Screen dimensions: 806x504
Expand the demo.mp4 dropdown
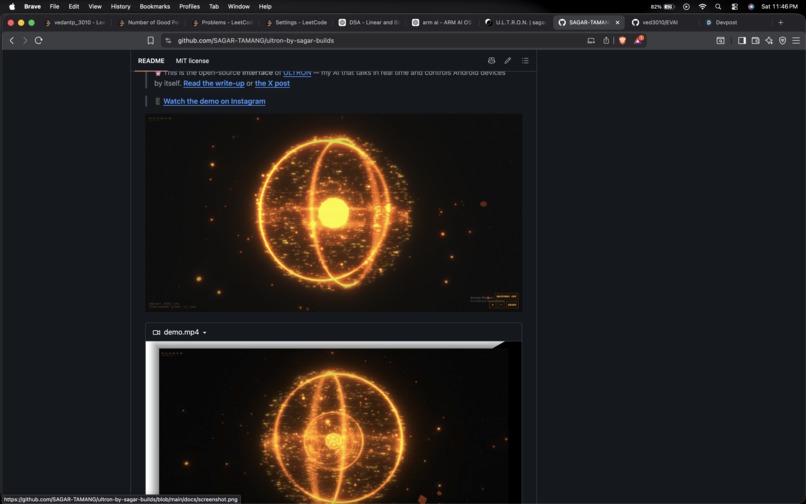pyautogui.click(x=180, y=332)
